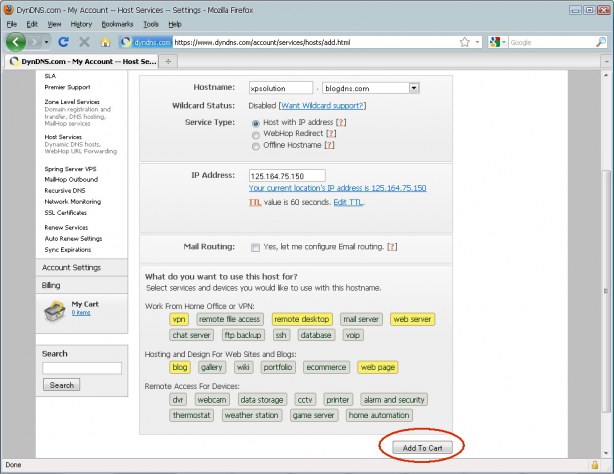Click into the IP Address field
Screen dimensions: 614x474
pyautogui.click(x=287, y=176)
